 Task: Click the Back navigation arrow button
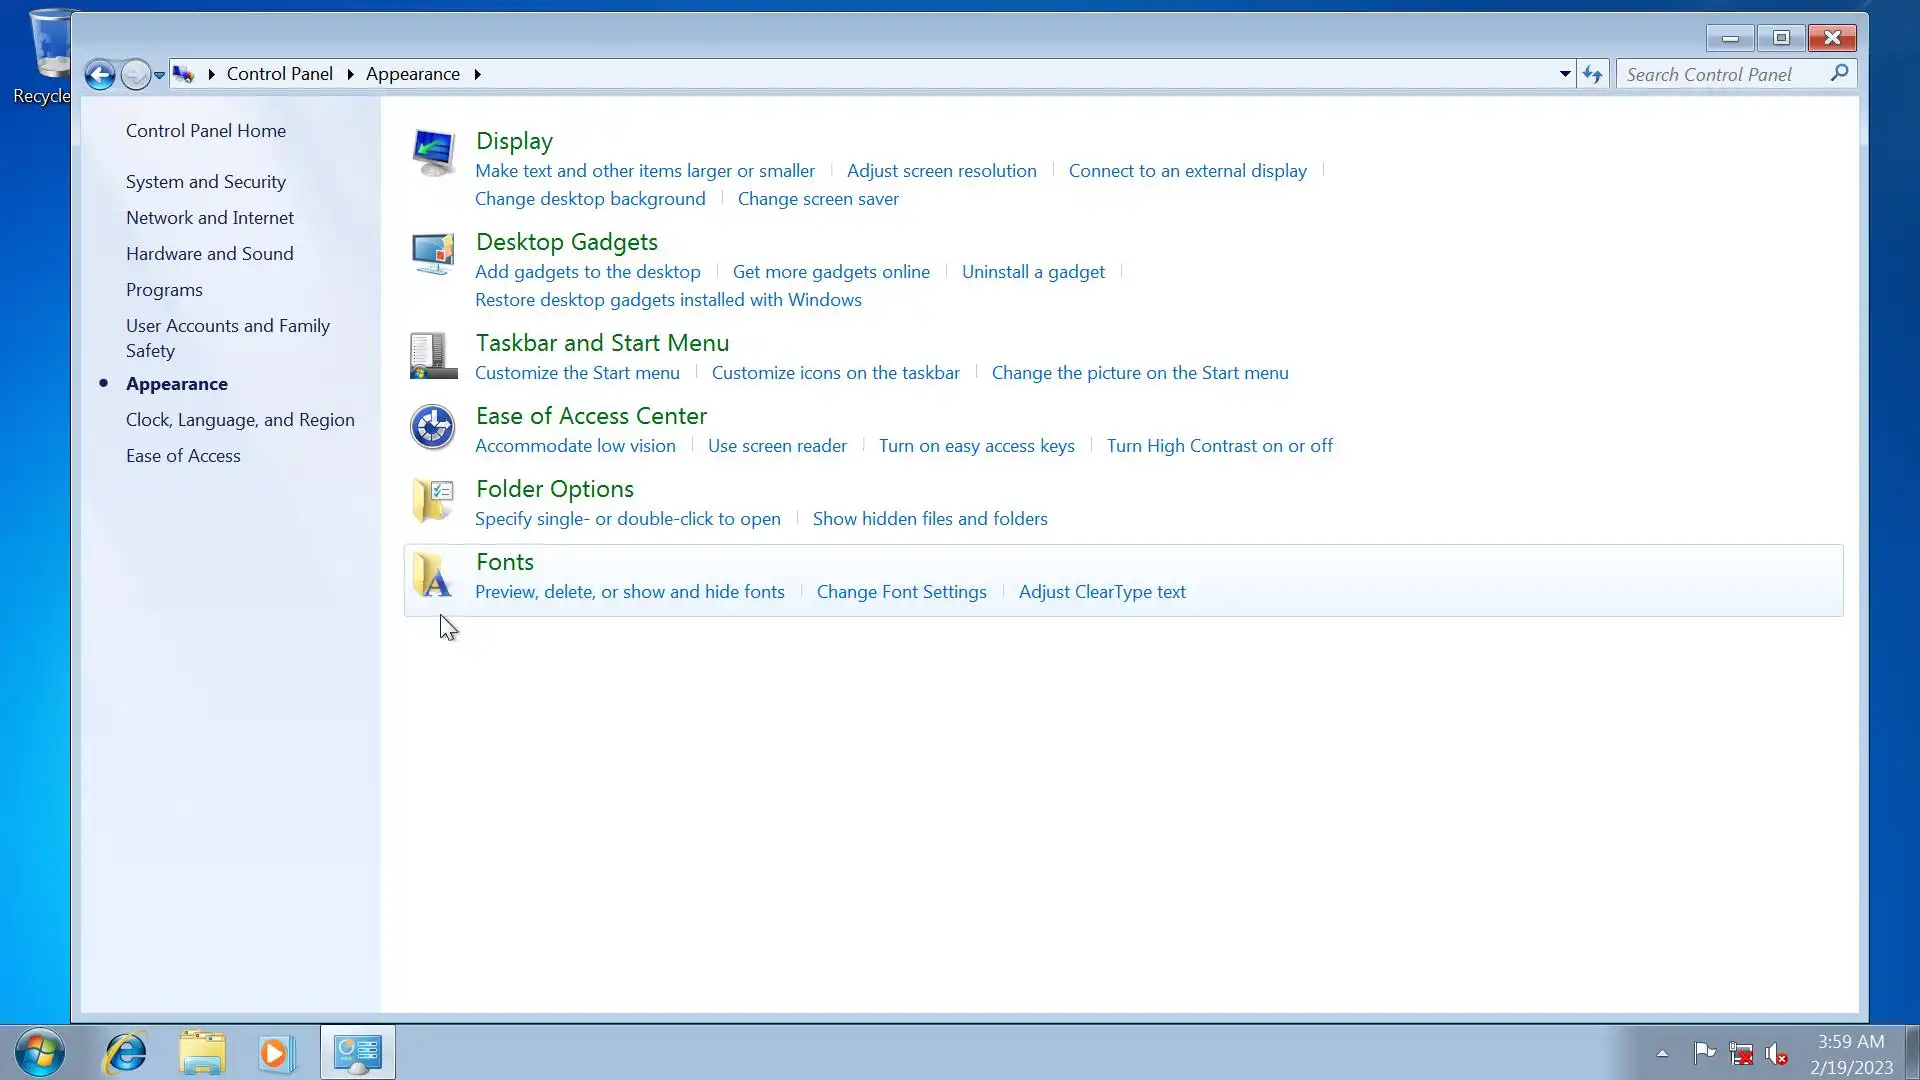tap(99, 74)
